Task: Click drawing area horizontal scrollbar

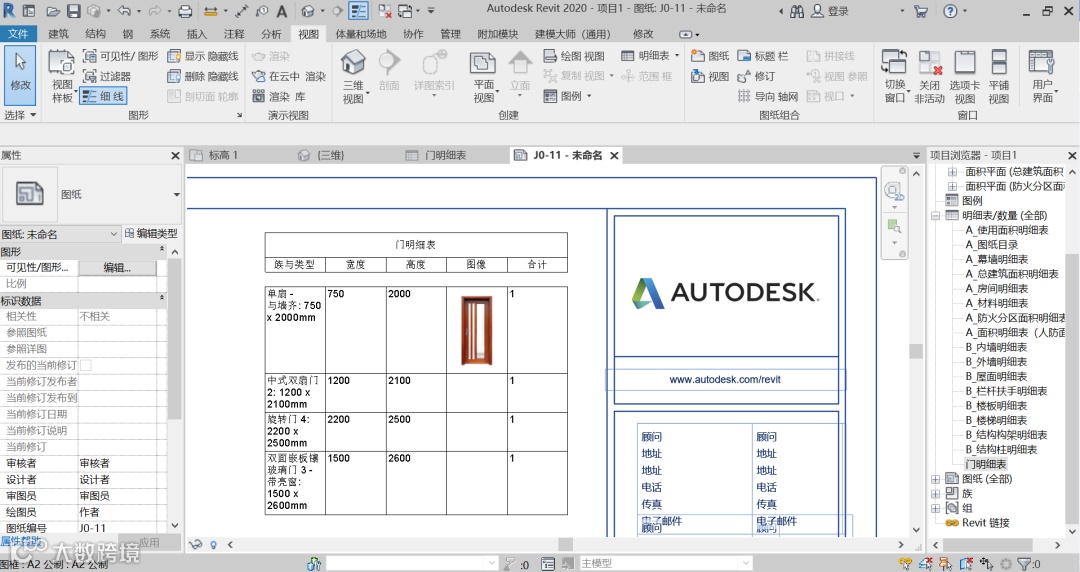Action: 565,544
